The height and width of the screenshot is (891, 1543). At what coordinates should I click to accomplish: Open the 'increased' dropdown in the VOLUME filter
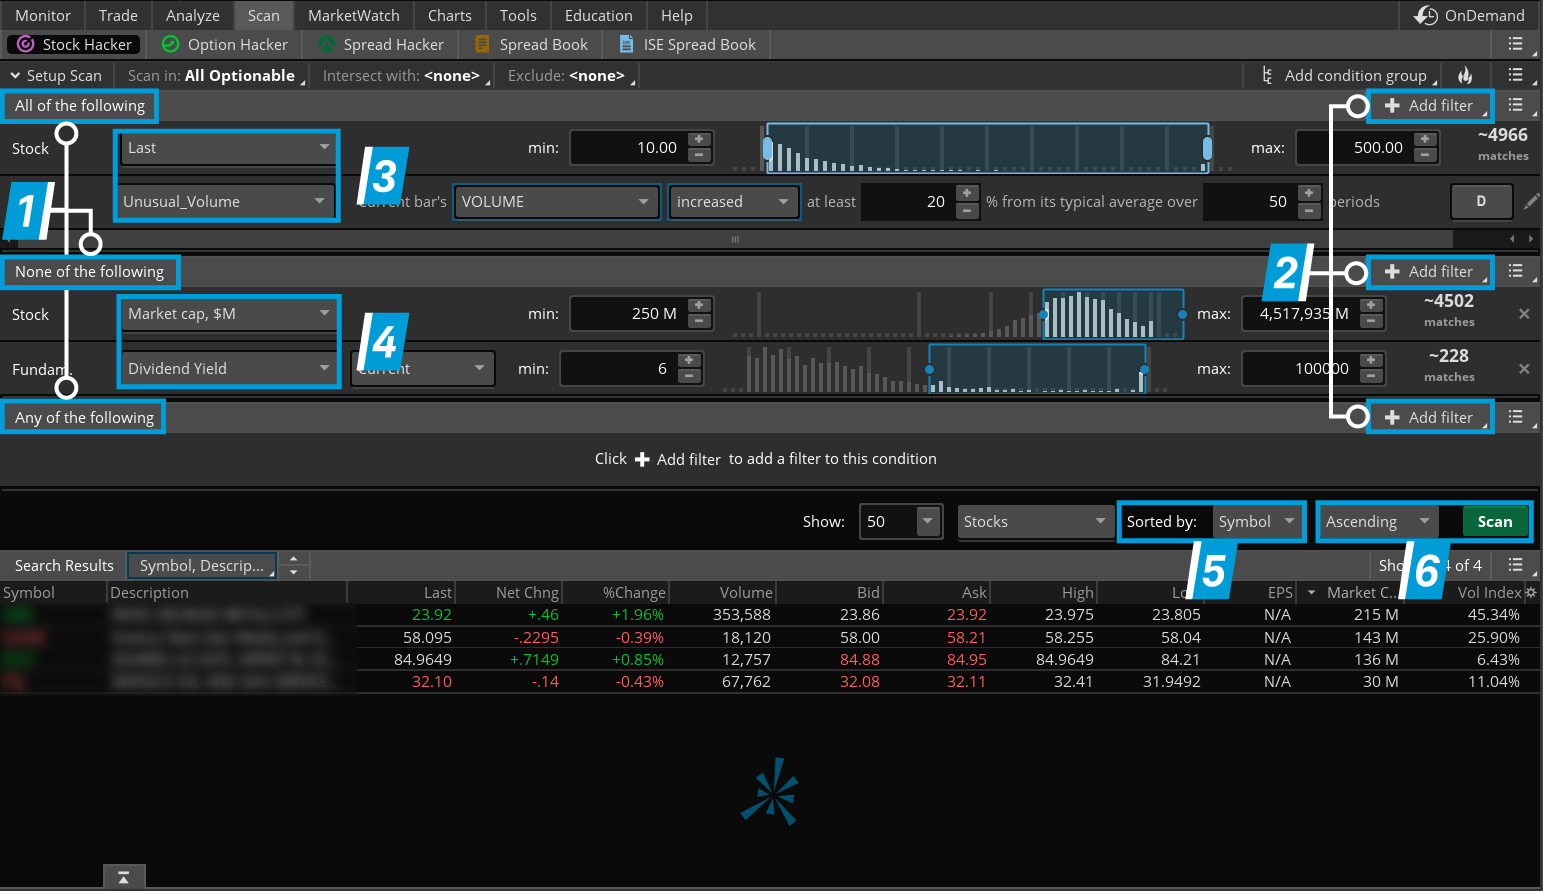pos(733,201)
